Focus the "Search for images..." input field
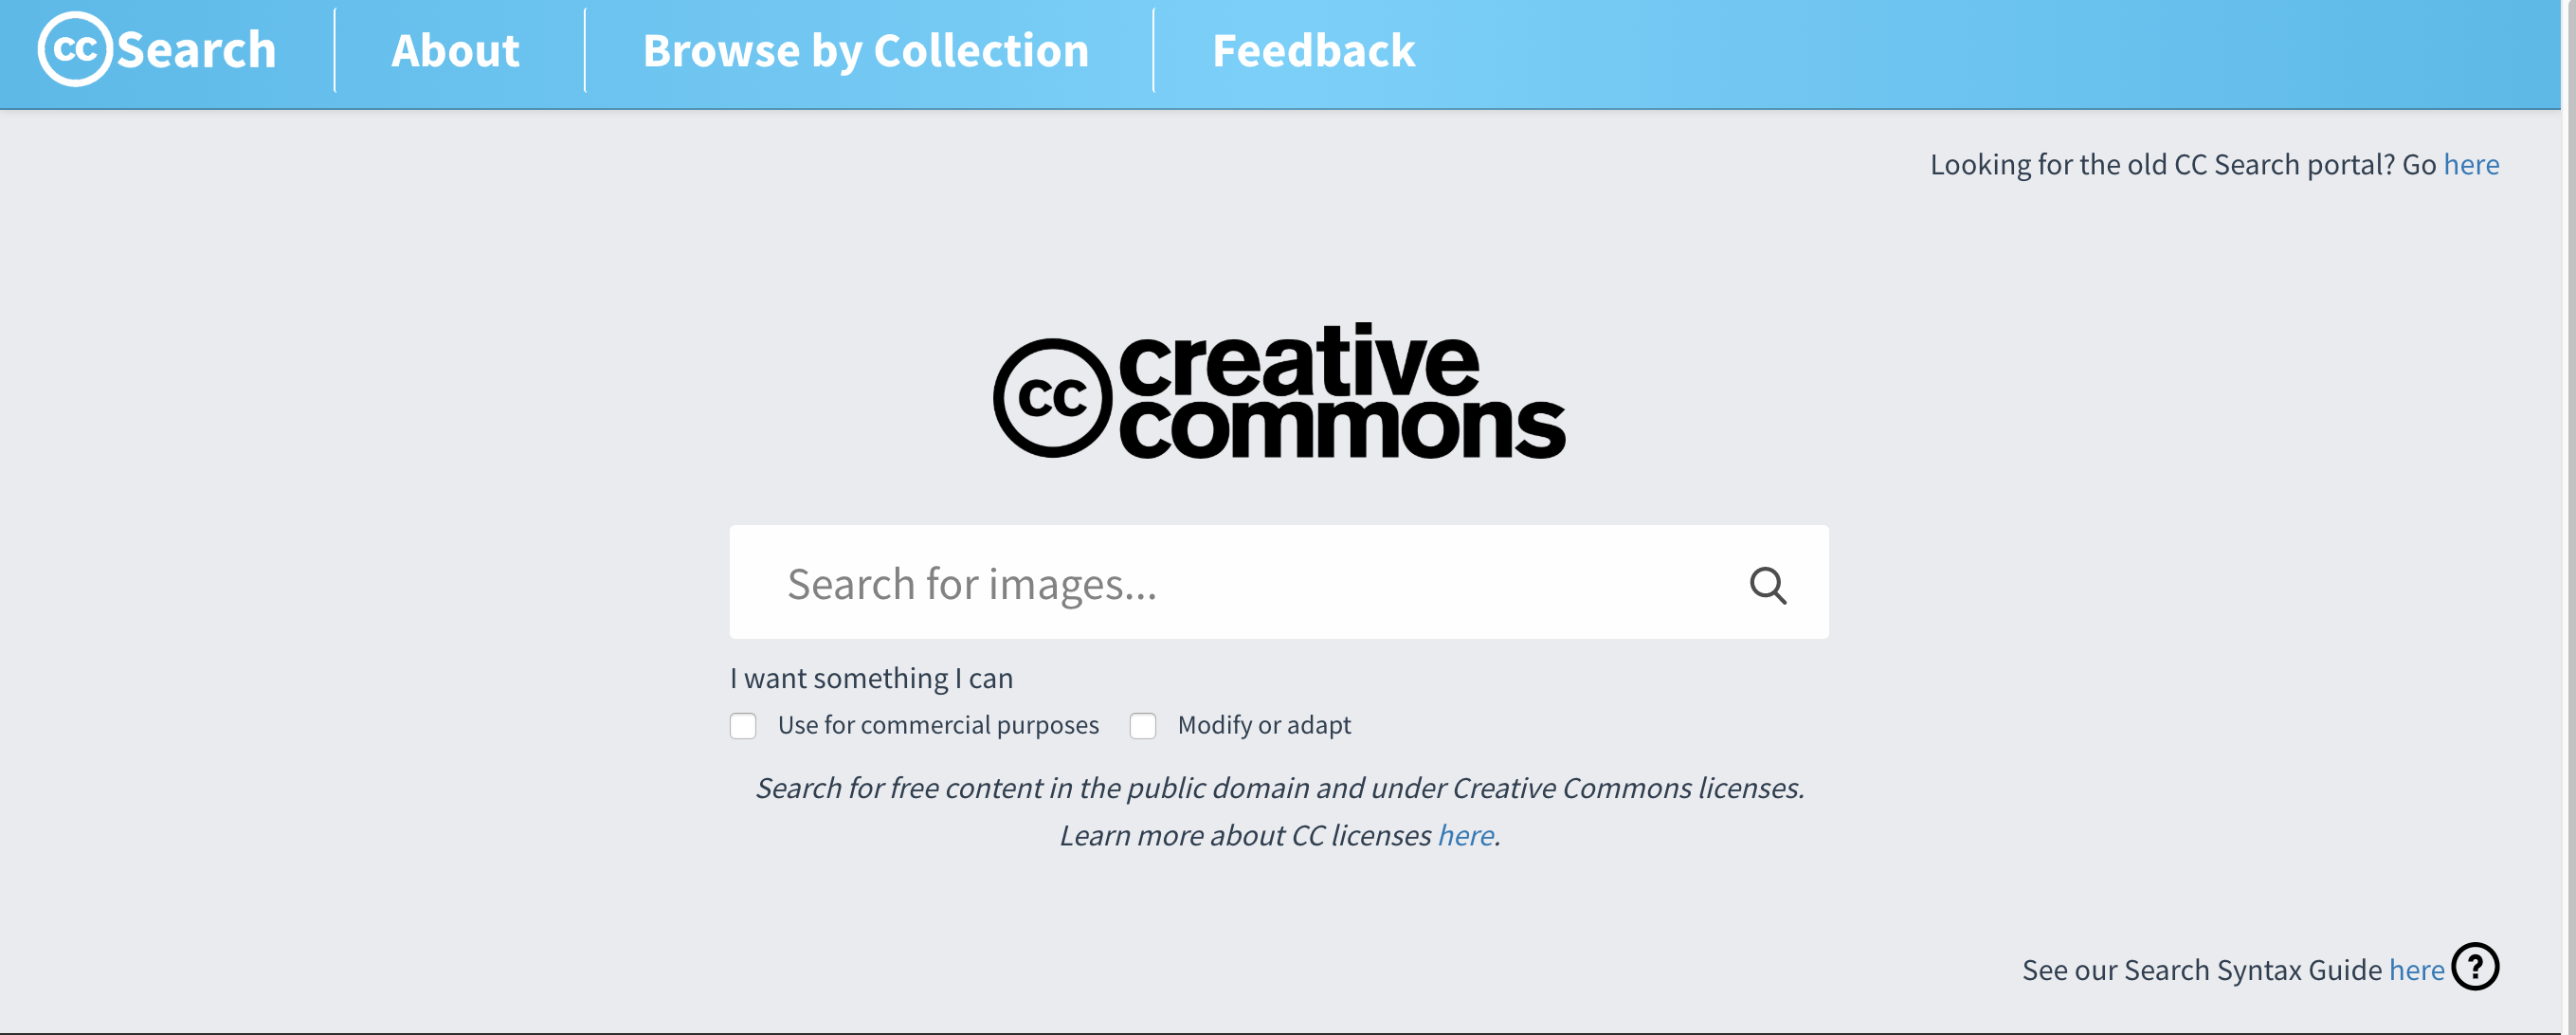The height and width of the screenshot is (1035, 2576). (1240, 583)
